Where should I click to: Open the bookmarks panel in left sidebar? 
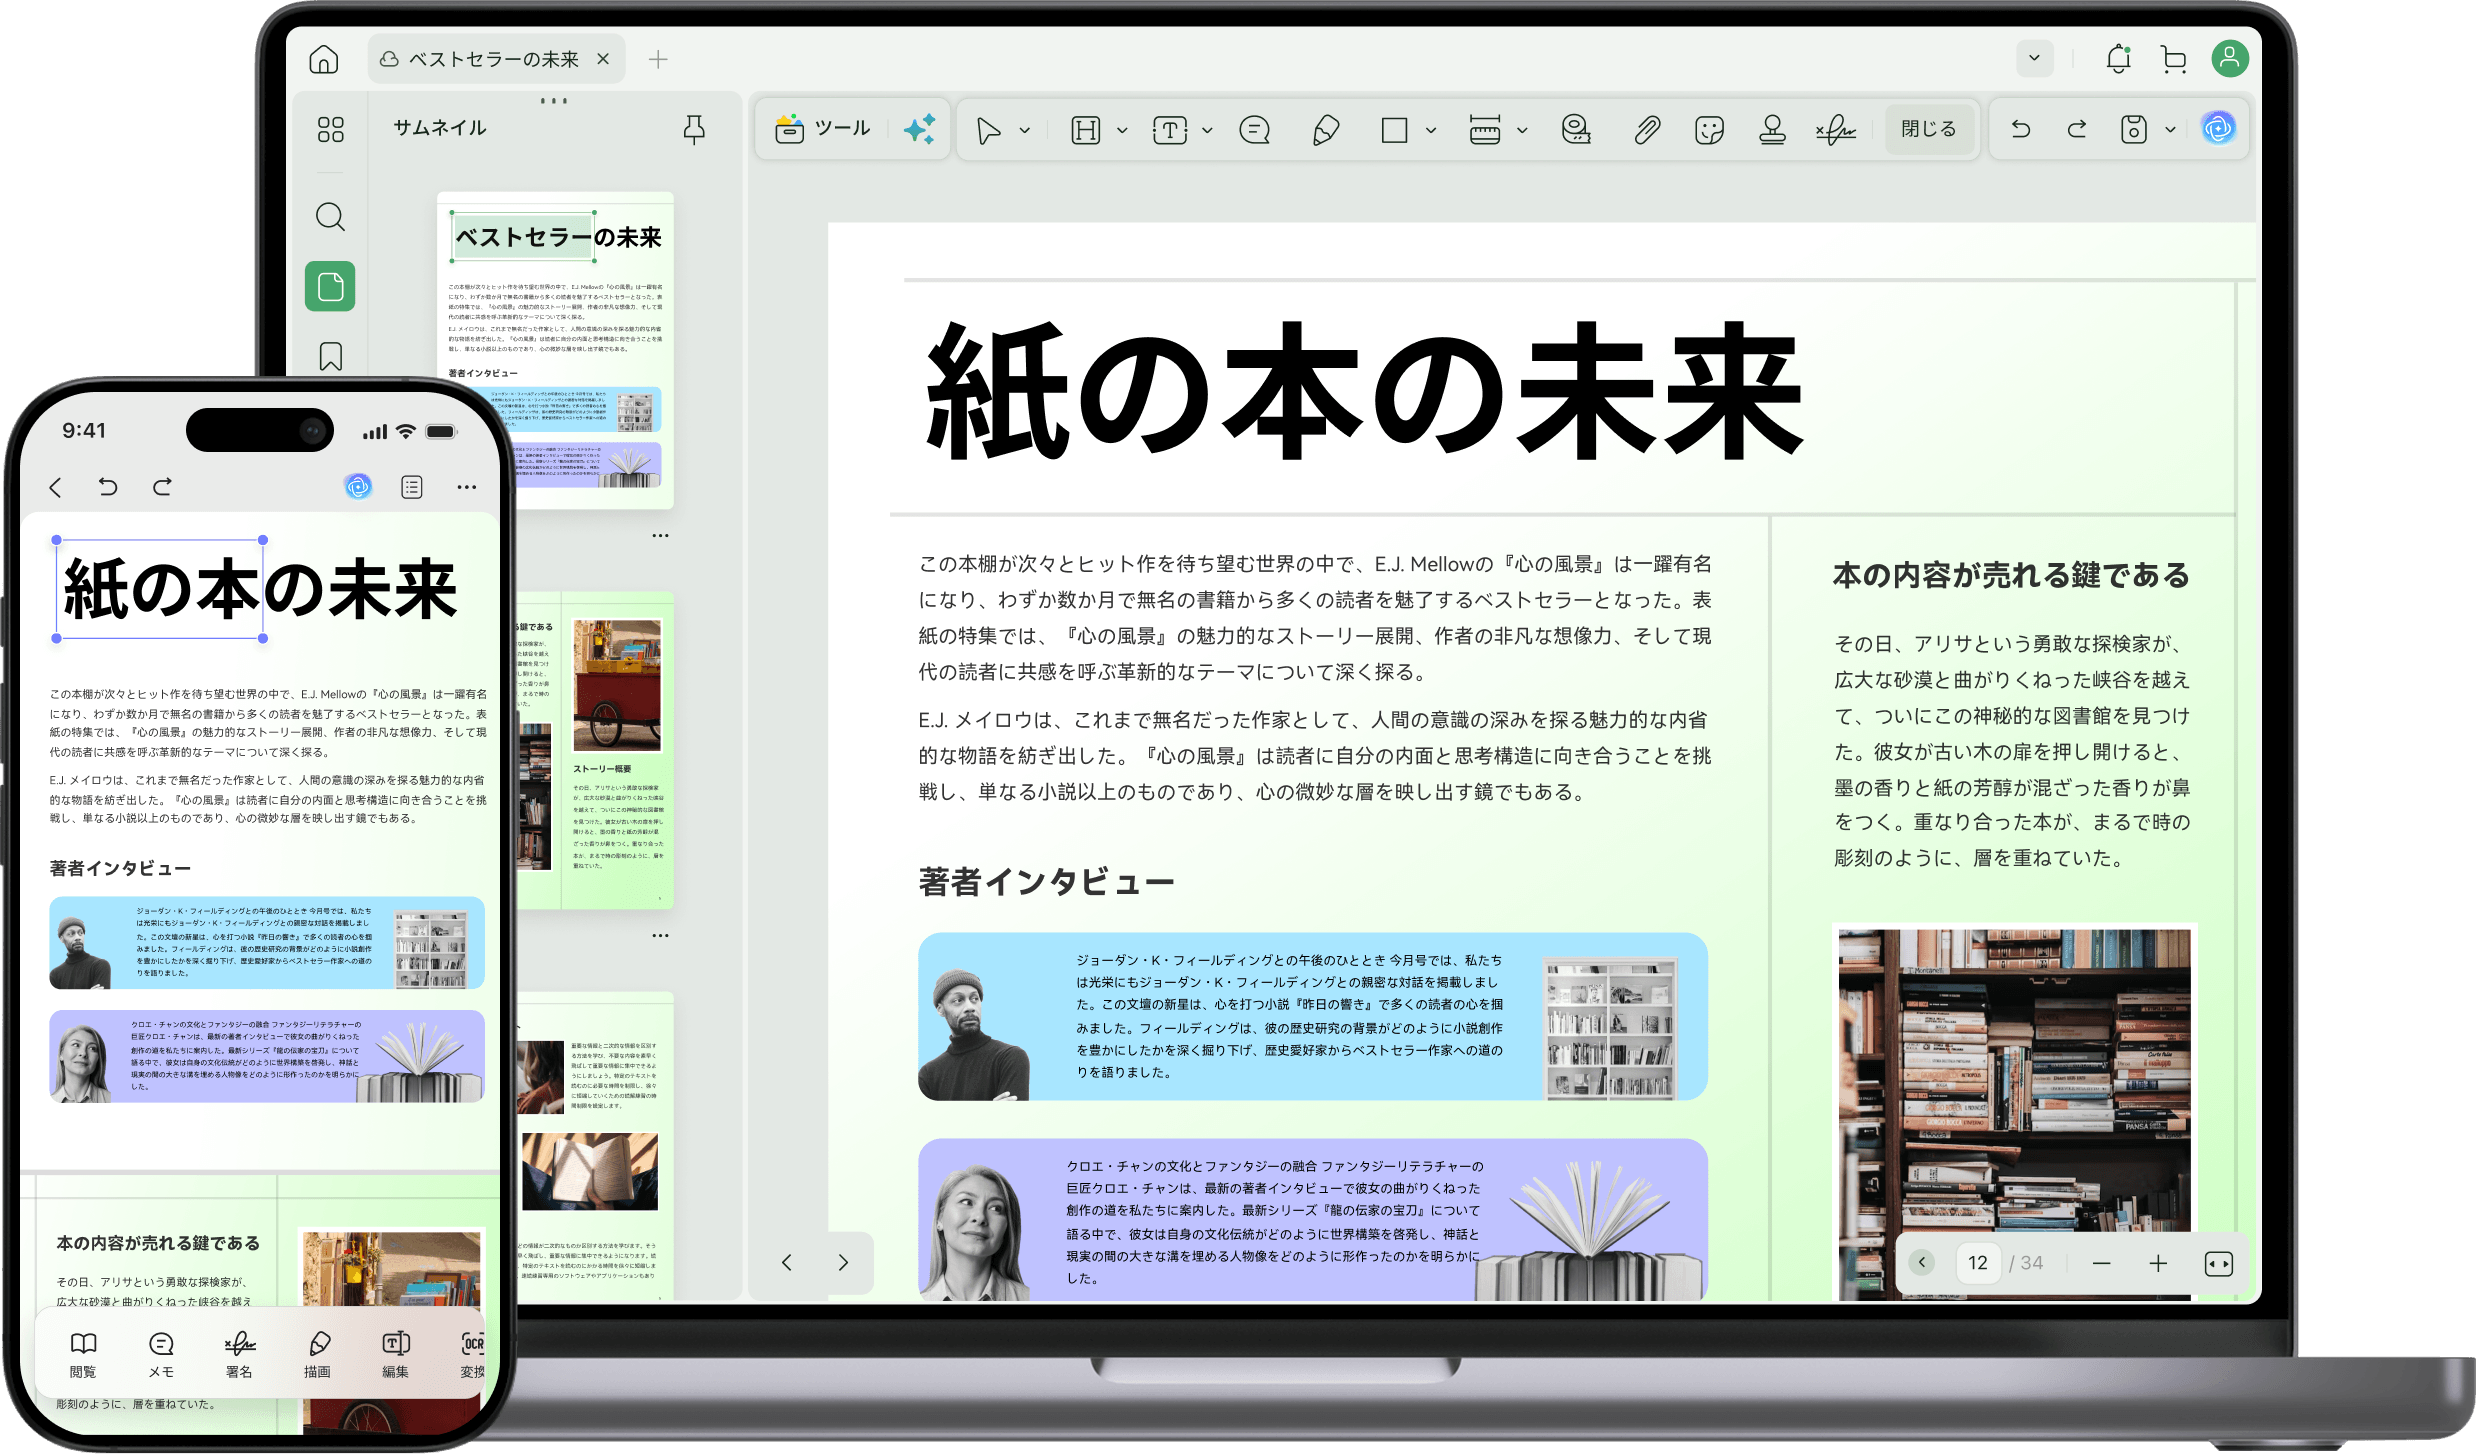point(330,356)
